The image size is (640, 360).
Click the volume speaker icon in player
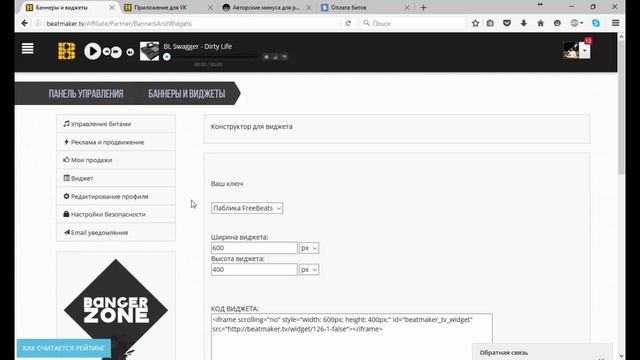tap(130, 52)
